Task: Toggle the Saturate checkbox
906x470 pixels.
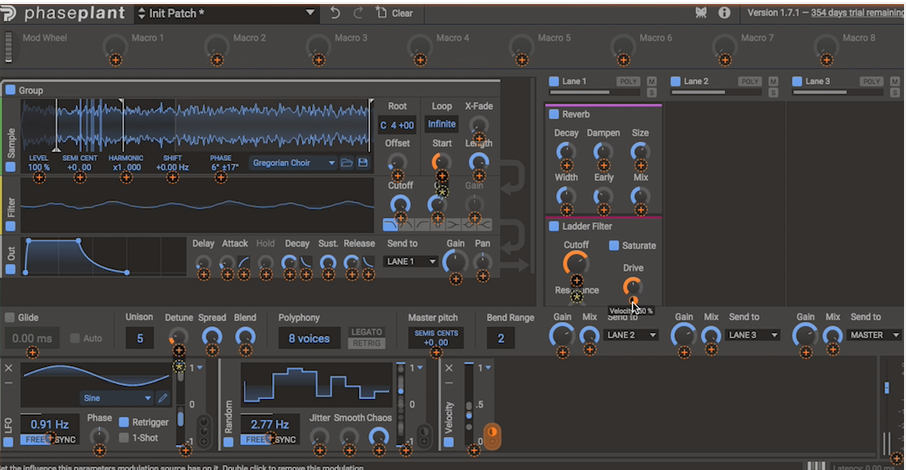Action: coord(614,245)
